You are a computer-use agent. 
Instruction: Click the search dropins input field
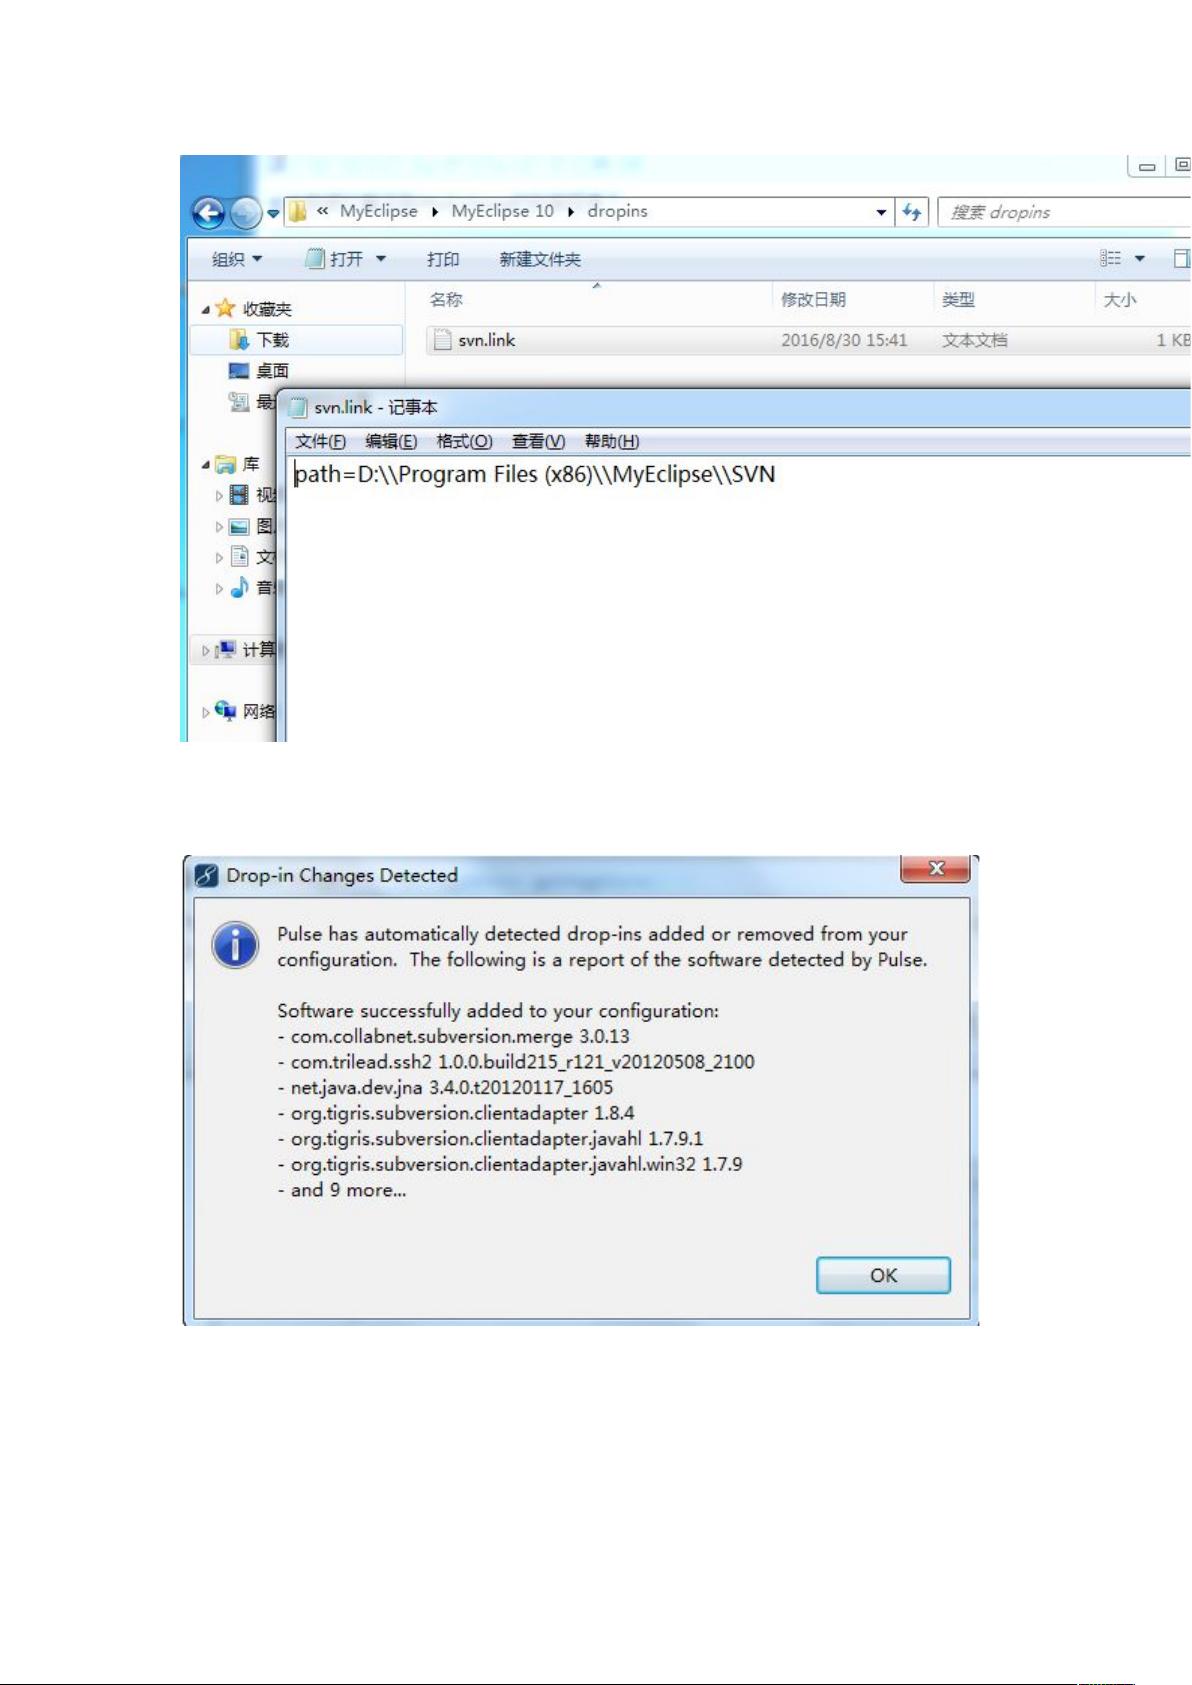(1064, 212)
